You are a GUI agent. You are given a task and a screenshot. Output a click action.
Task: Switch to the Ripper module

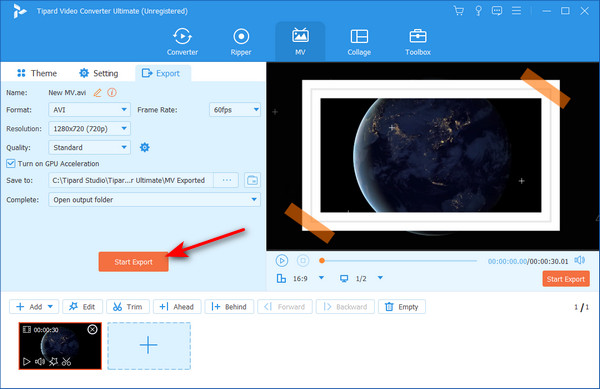(241, 42)
